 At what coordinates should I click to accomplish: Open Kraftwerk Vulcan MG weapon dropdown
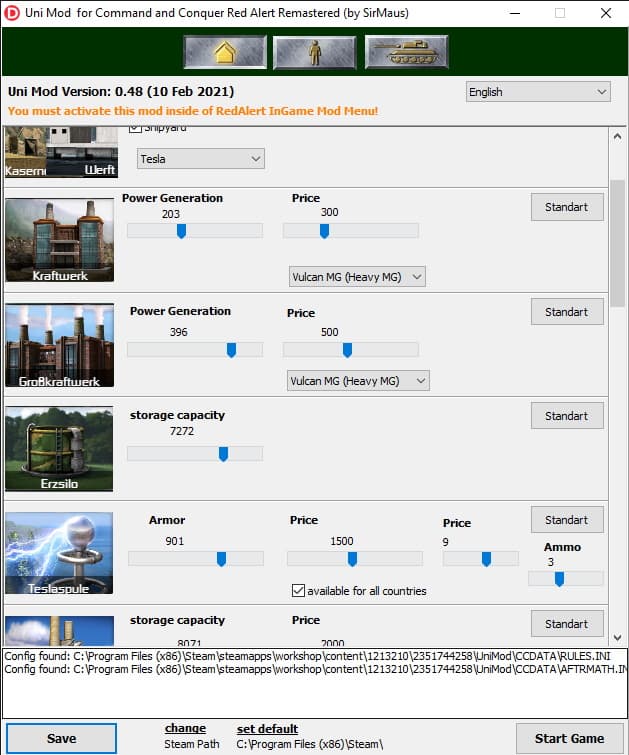[x=357, y=277]
